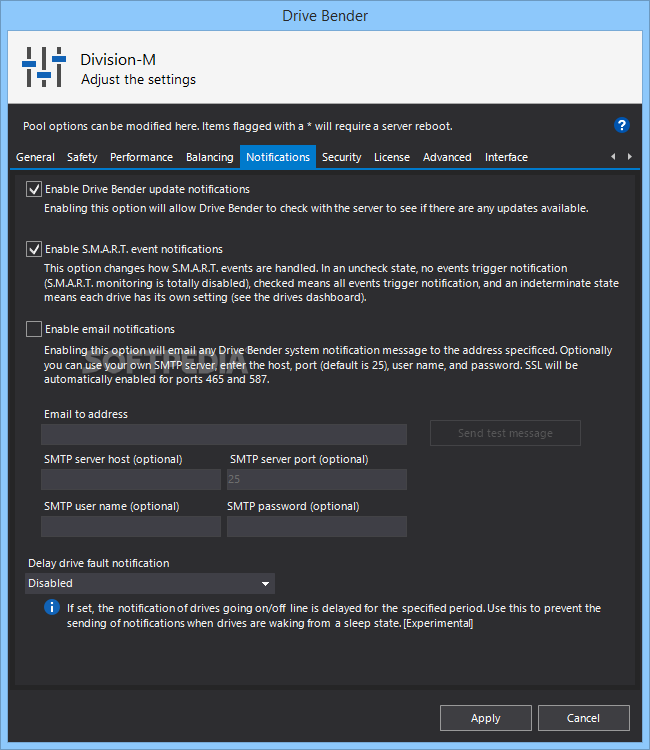This screenshot has height=750, width=650.
Task: Switch to the General tab
Action: pyautogui.click(x=35, y=157)
